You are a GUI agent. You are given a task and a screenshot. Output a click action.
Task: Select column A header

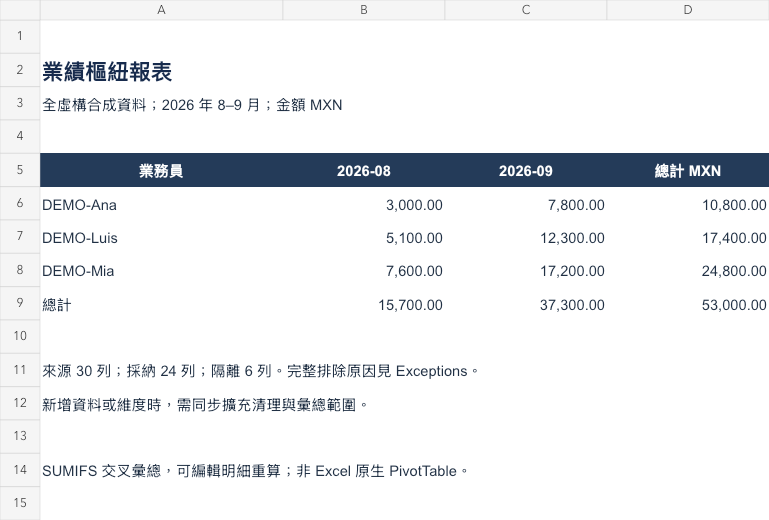tap(161, 10)
